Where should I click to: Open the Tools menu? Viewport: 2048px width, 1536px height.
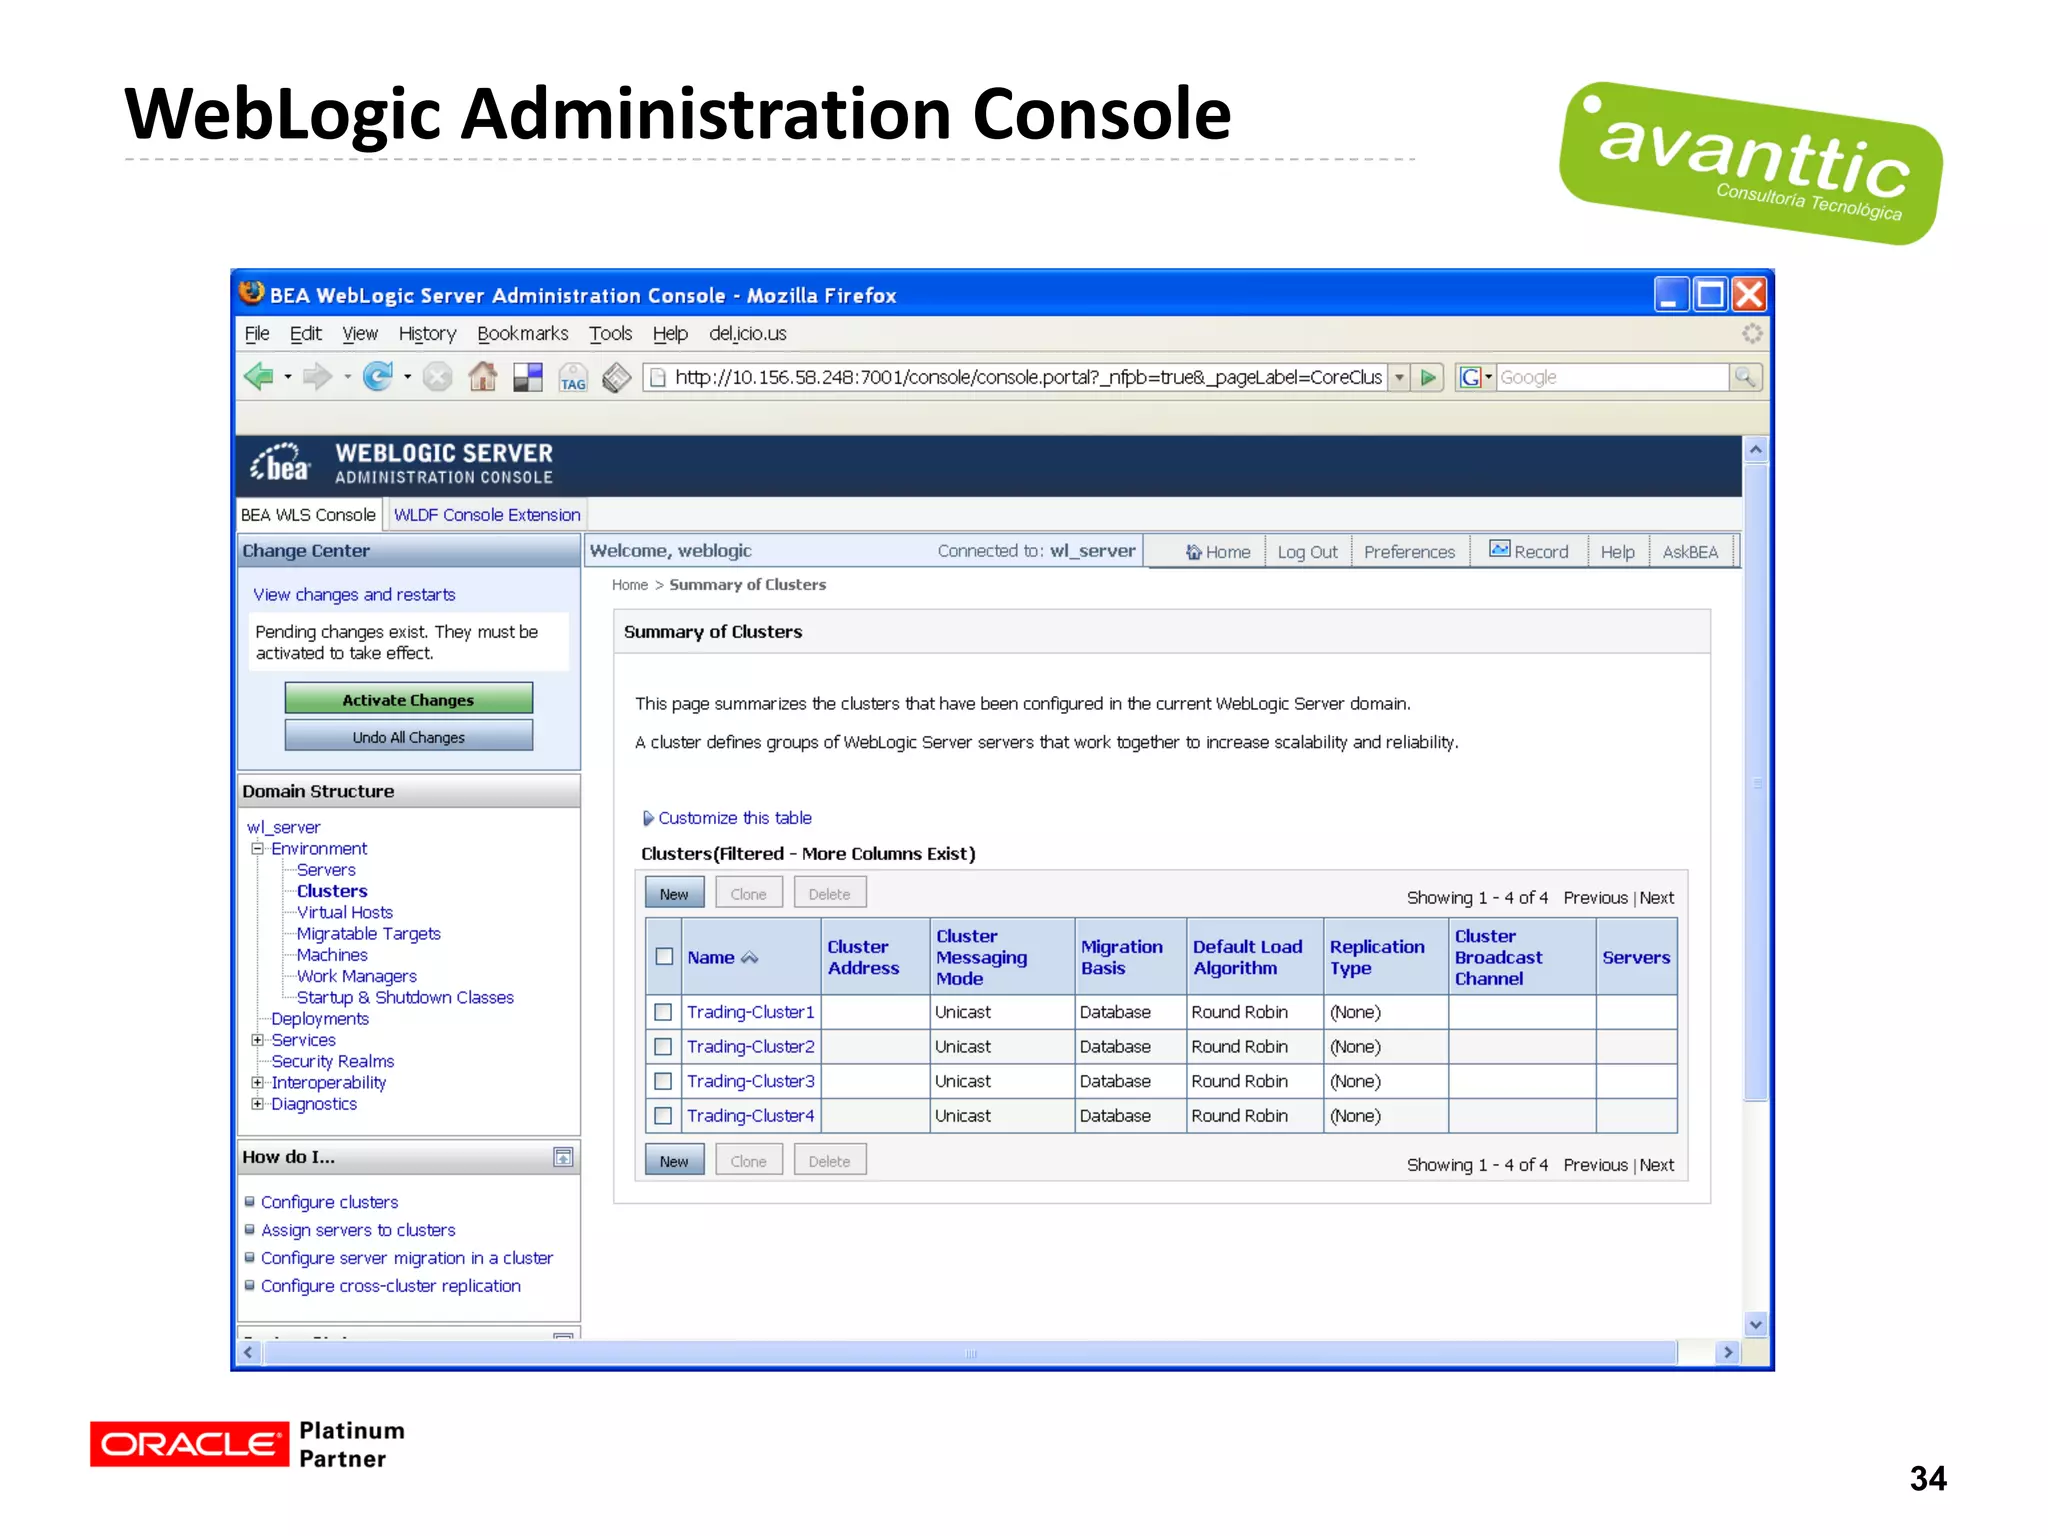(610, 333)
